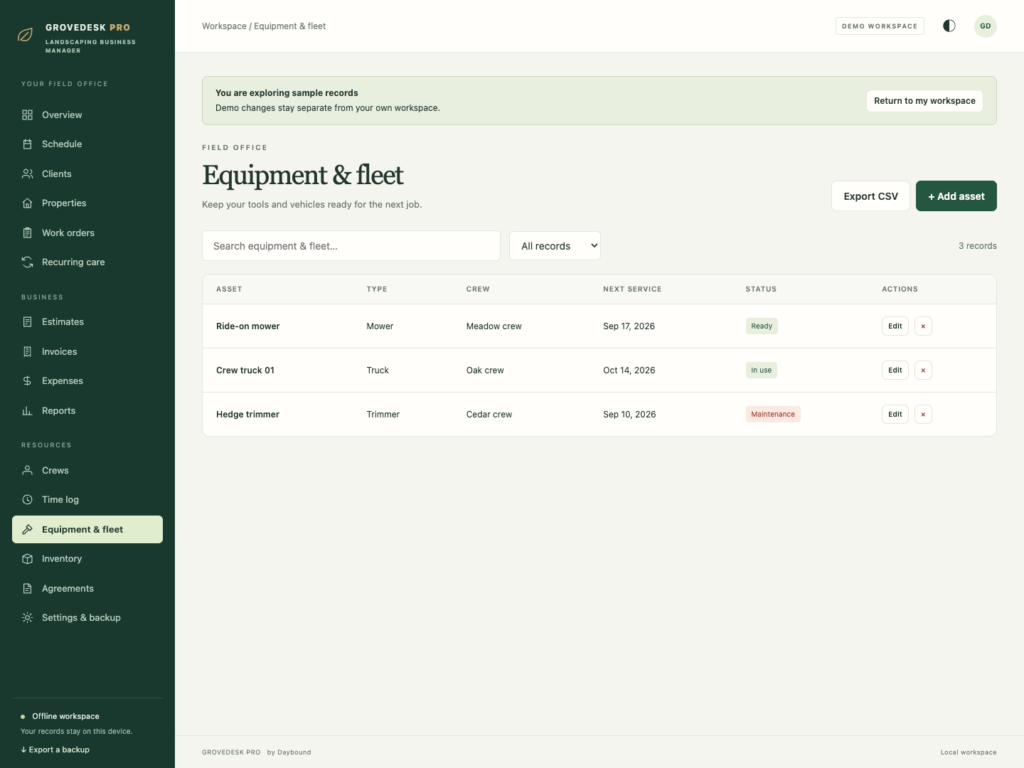The height and width of the screenshot is (768, 1024).
Task: Delete the Ride-on mower asset
Action: click(x=923, y=326)
